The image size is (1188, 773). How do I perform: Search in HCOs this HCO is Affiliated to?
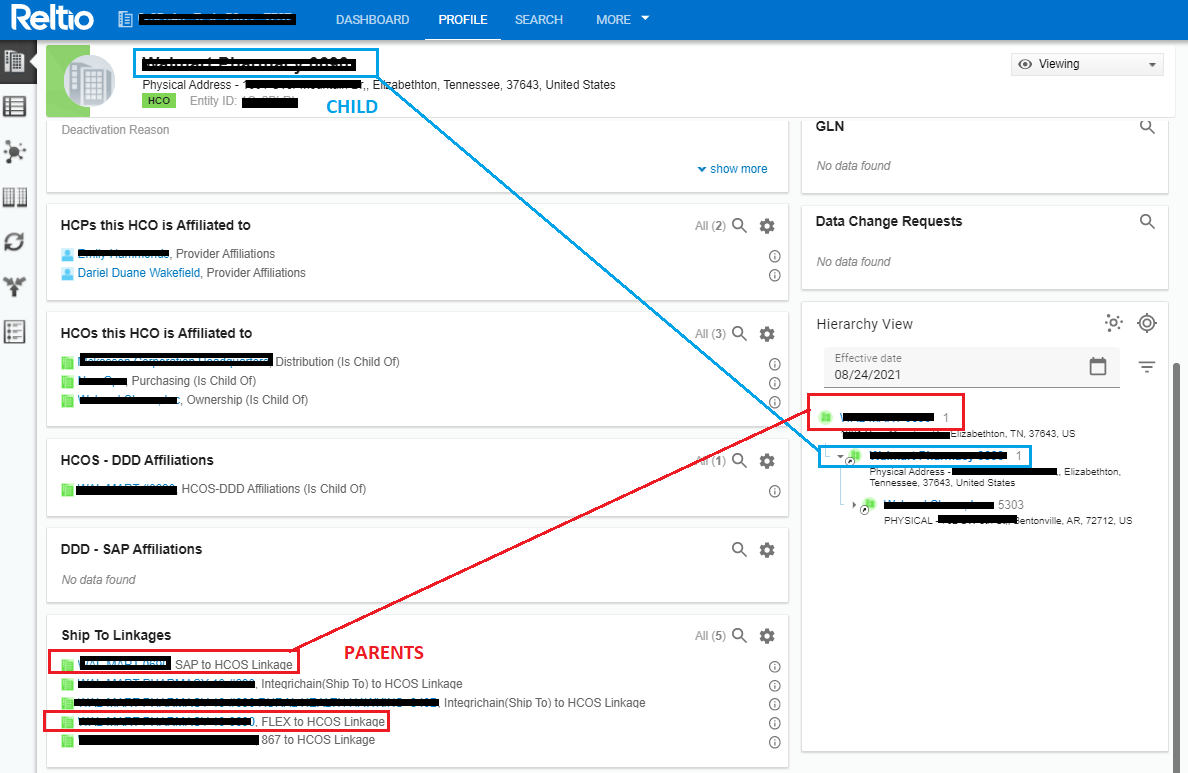(739, 333)
